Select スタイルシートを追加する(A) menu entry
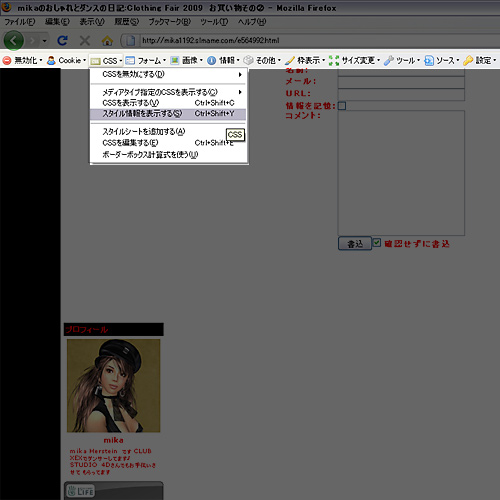 pyautogui.click(x=168, y=132)
